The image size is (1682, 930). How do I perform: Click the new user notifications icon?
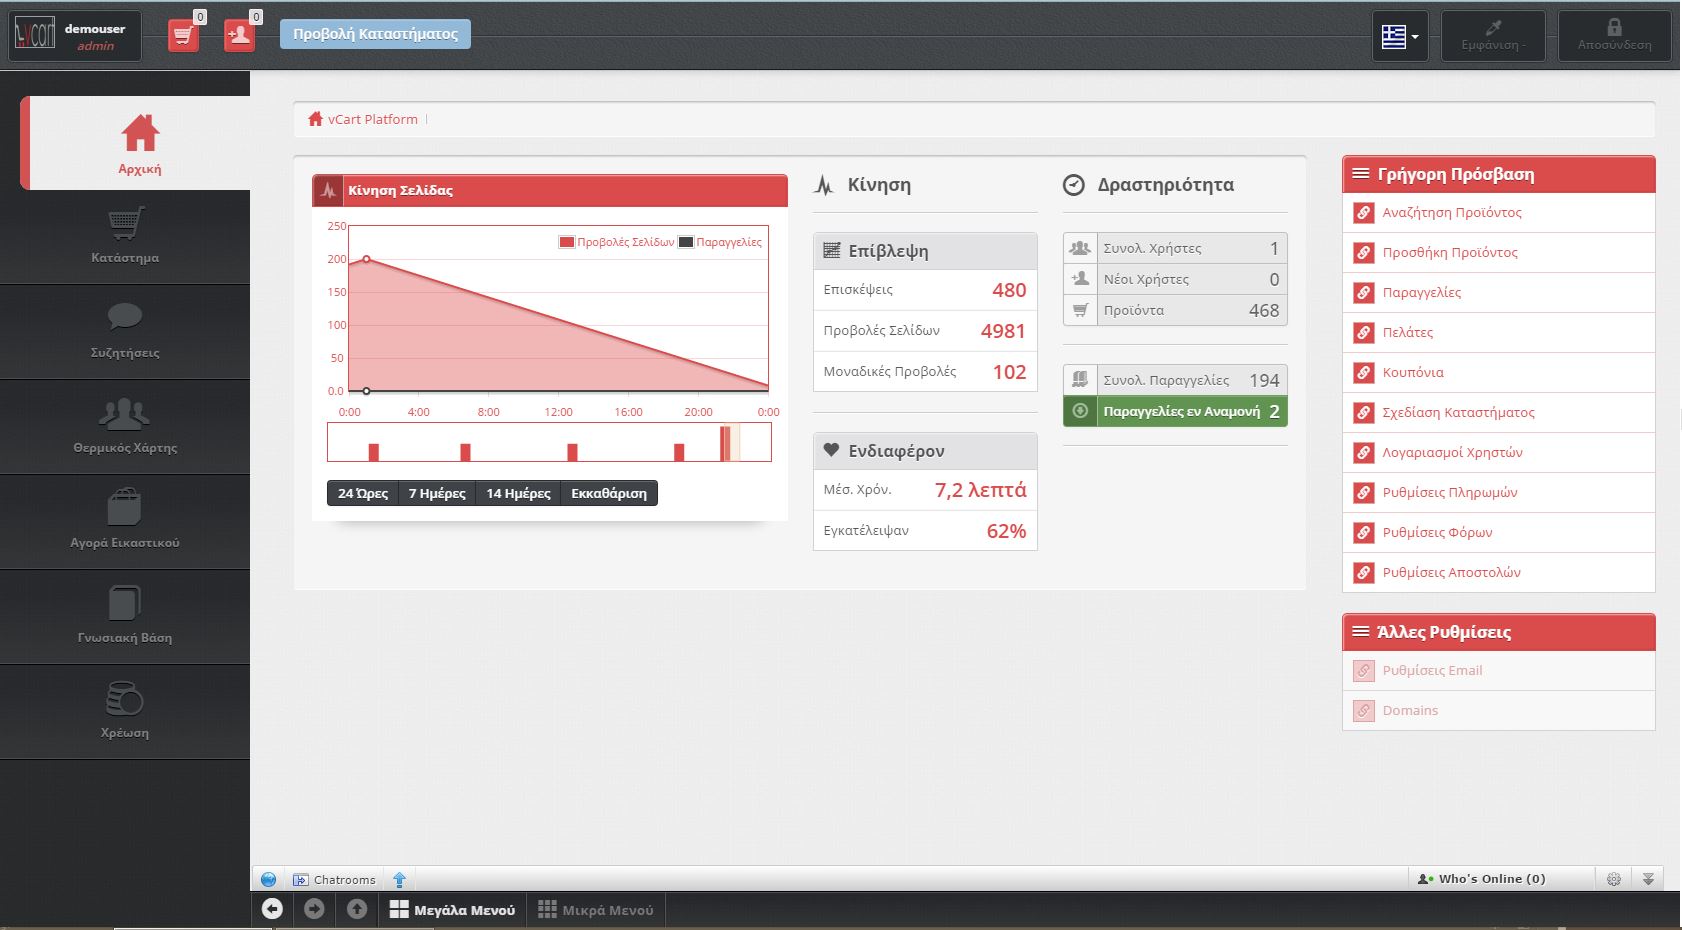239,36
